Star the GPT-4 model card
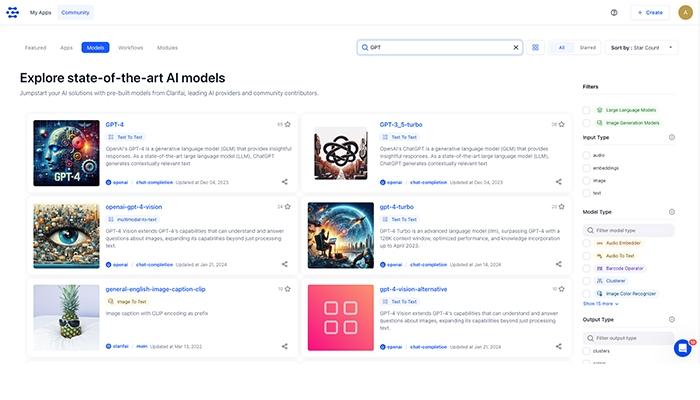Screen dimensions: 700x400 tap(288, 125)
